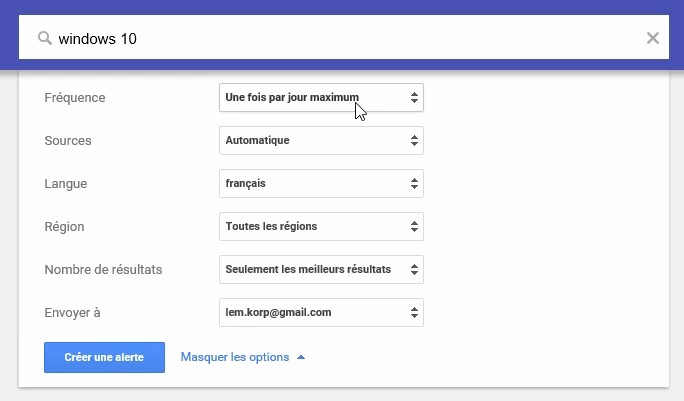
Task: Open the Sources dropdown set to Automatique
Action: coord(310,141)
